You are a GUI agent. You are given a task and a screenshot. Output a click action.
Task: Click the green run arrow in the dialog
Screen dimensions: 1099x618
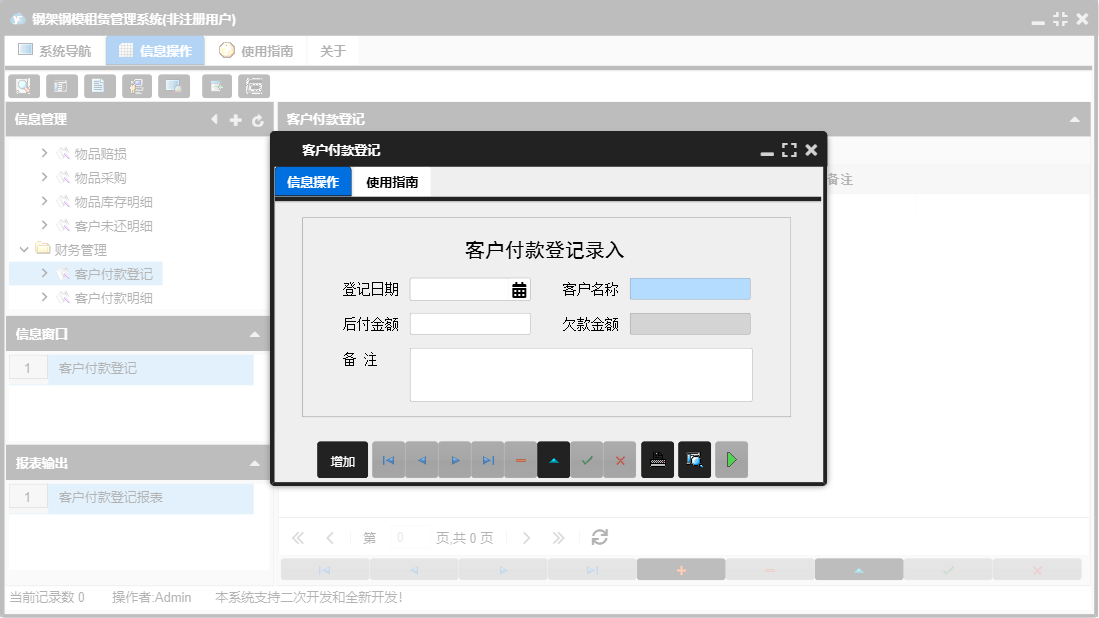[x=731, y=459]
